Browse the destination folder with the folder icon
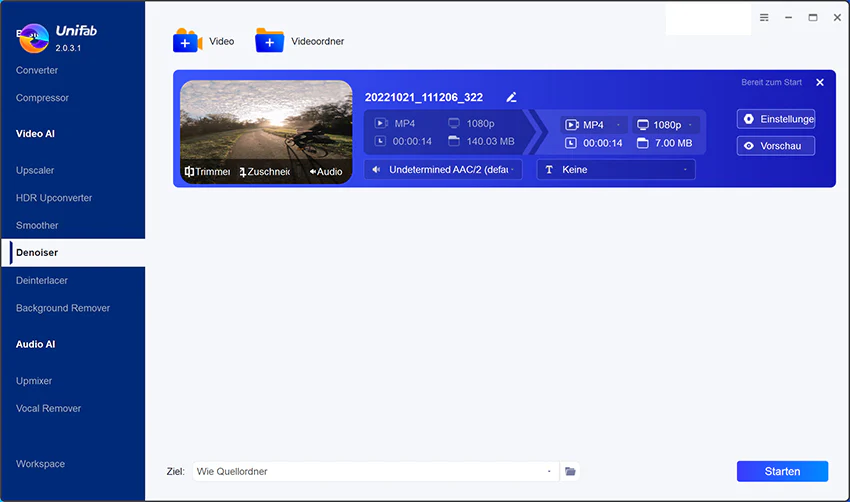 tap(570, 471)
